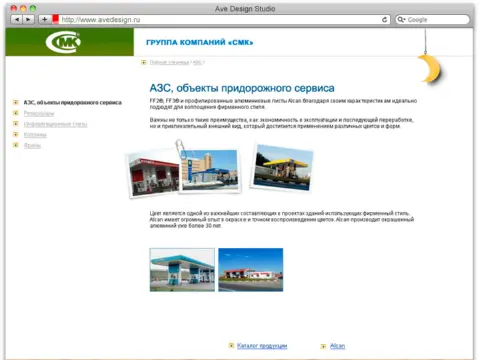Click the bullet icon beside the breadcrumb
Viewport: 480px width, 360px height.
click(144, 62)
